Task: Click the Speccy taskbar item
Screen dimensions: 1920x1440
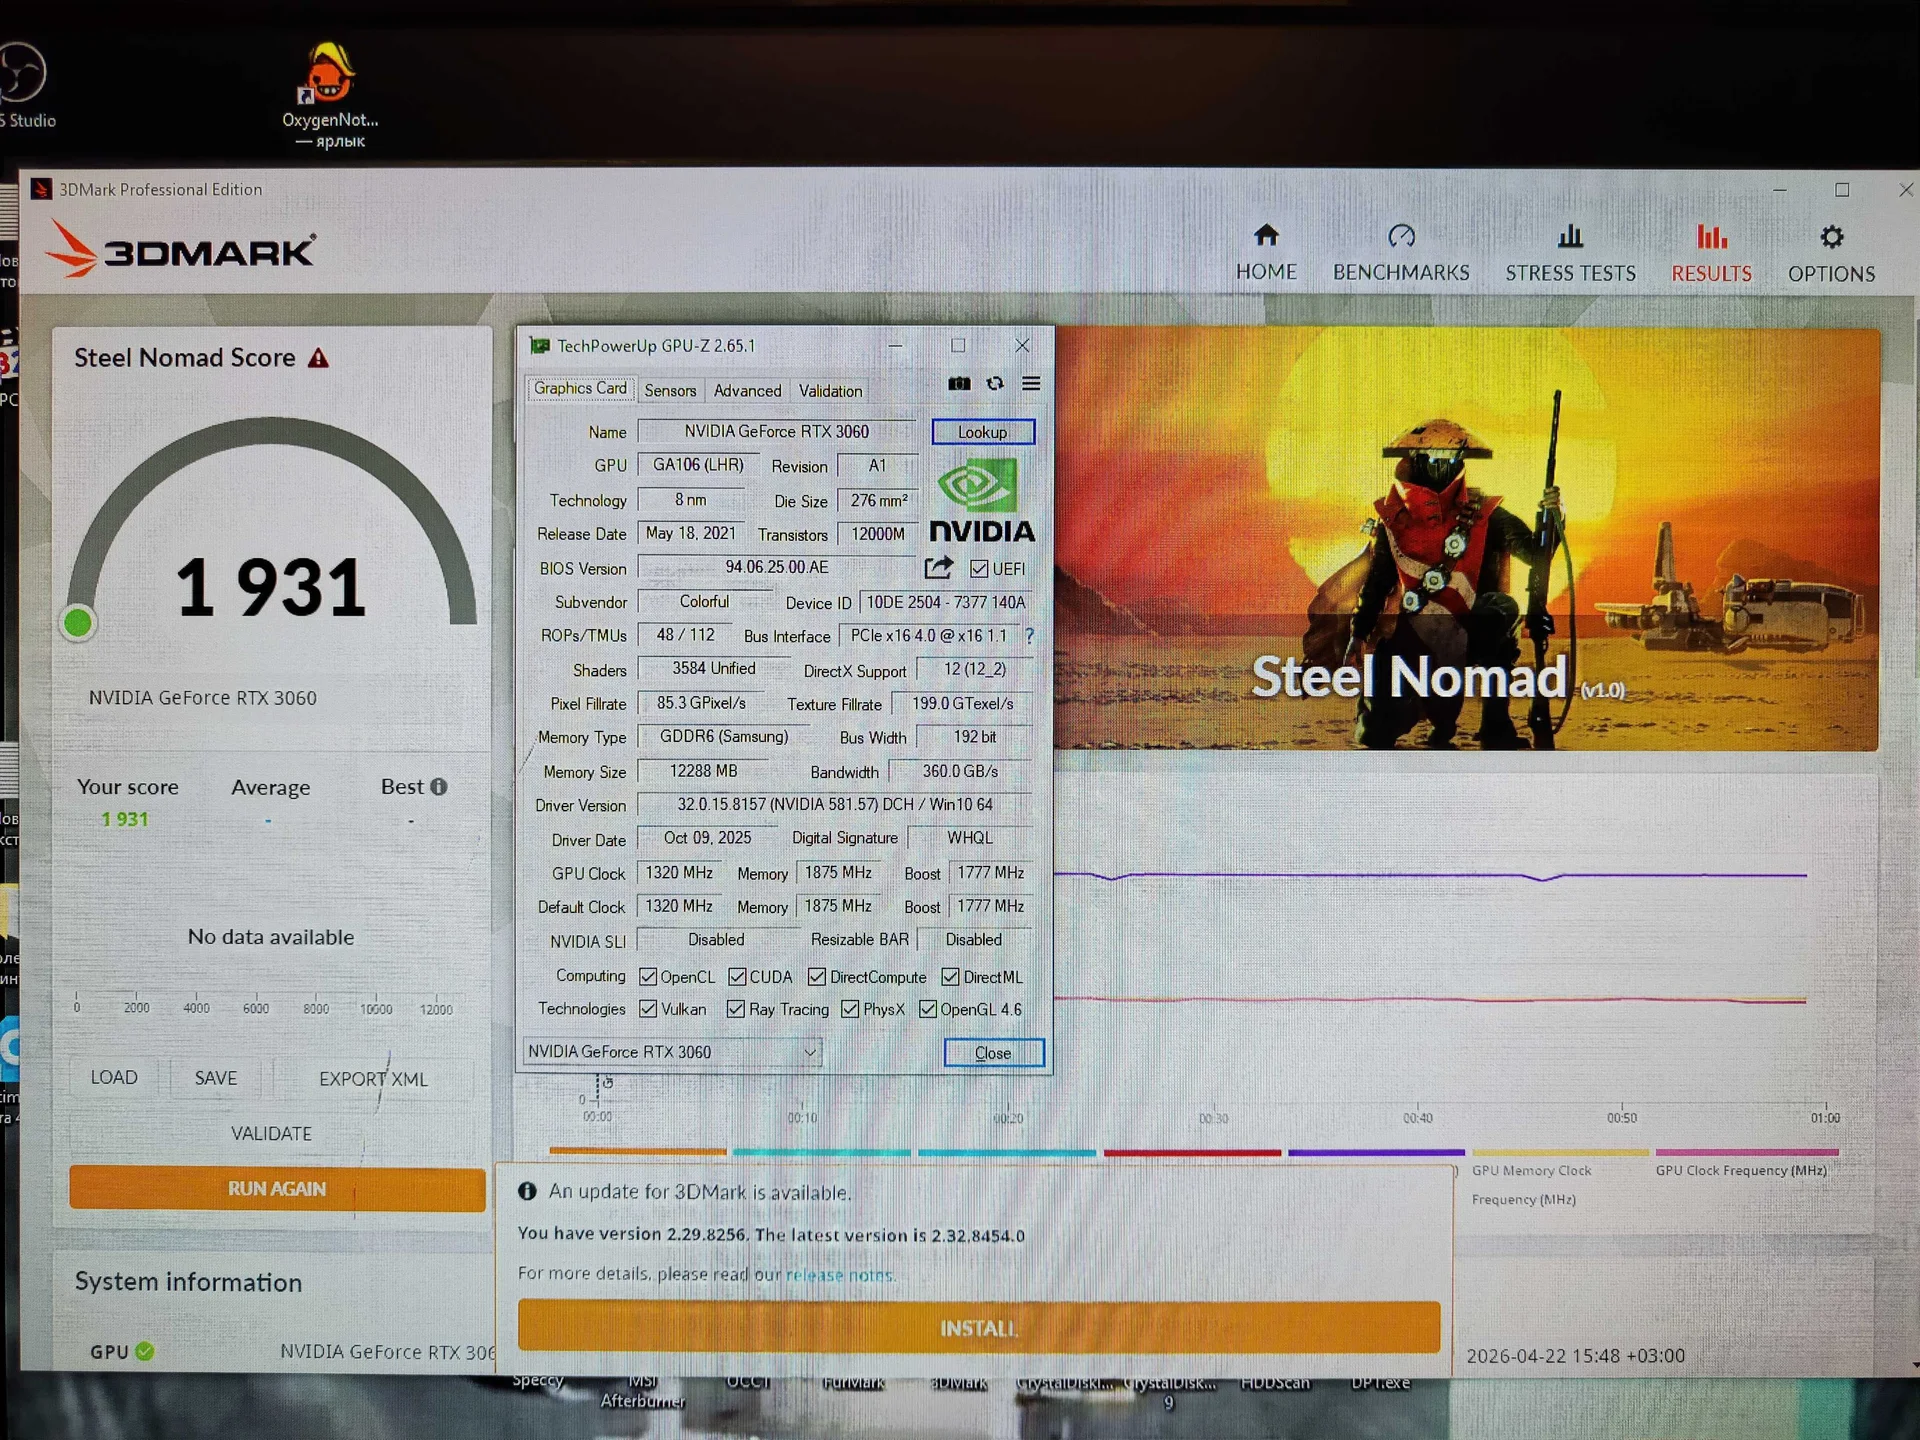Action: point(538,1380)
